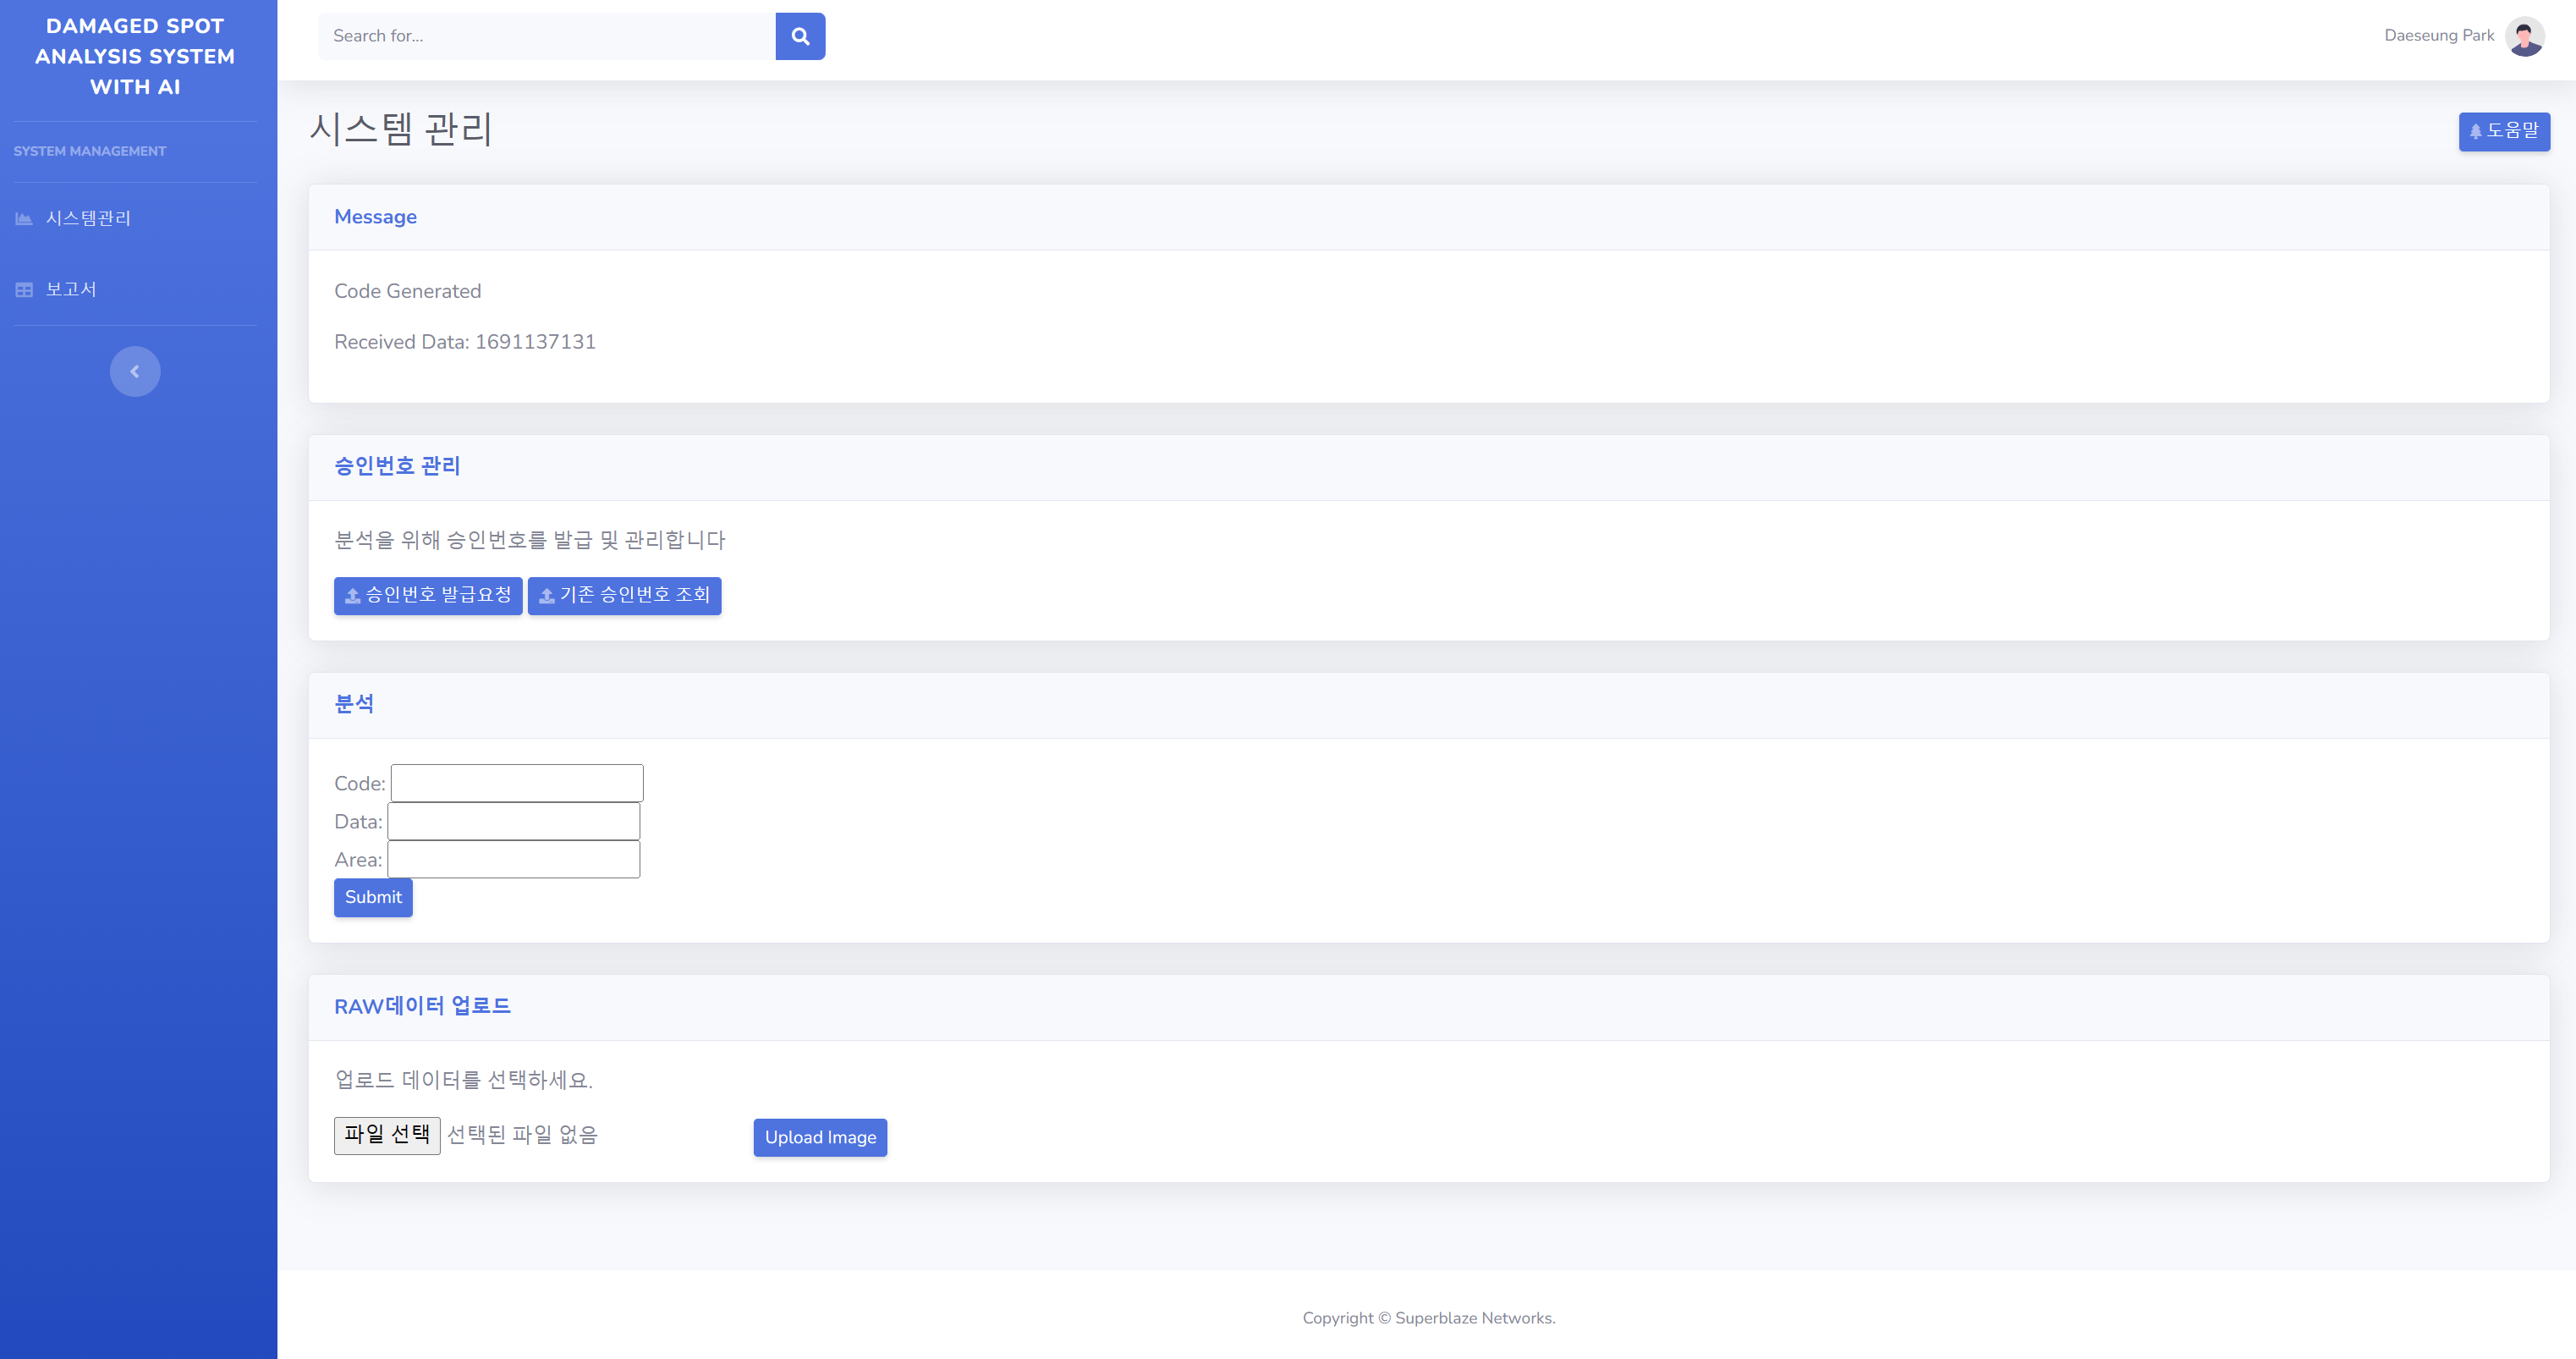The width and height of the screenshot is (2576, 1359).
Task: Click the chart icon next to 시스템관리
Action: tap(24, 218)
